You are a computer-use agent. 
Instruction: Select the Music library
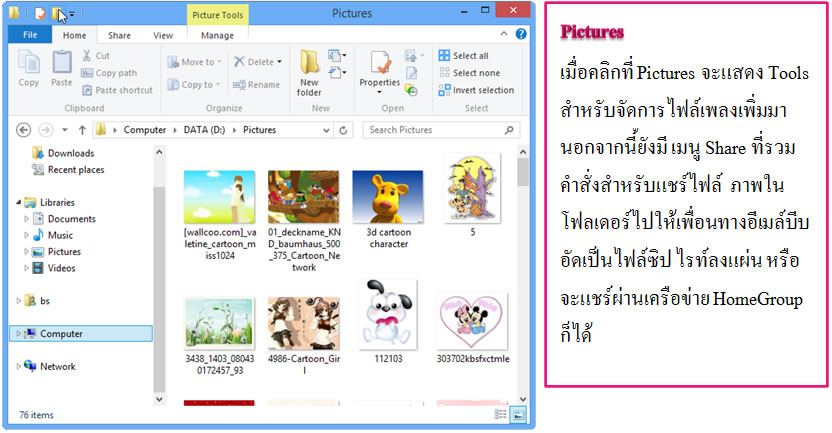(x=53, y=235)
